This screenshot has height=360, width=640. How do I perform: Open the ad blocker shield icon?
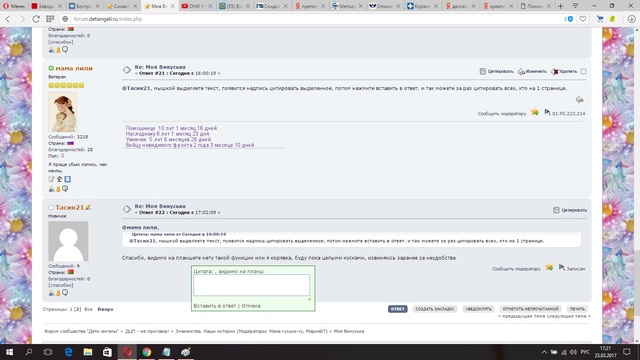click(570, 19)
